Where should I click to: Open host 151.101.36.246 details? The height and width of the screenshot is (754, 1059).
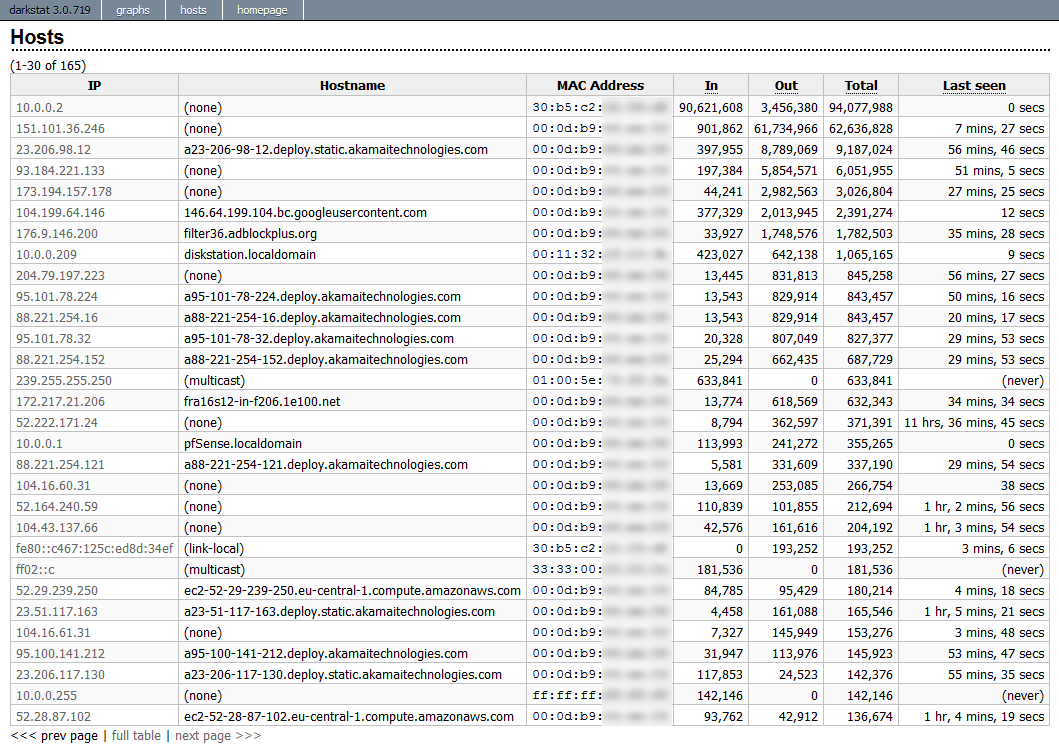coord(60,128)
